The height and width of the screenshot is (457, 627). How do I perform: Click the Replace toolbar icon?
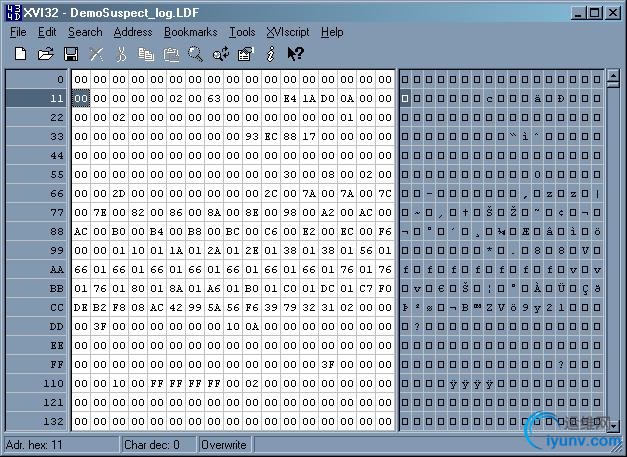[221, 54]
